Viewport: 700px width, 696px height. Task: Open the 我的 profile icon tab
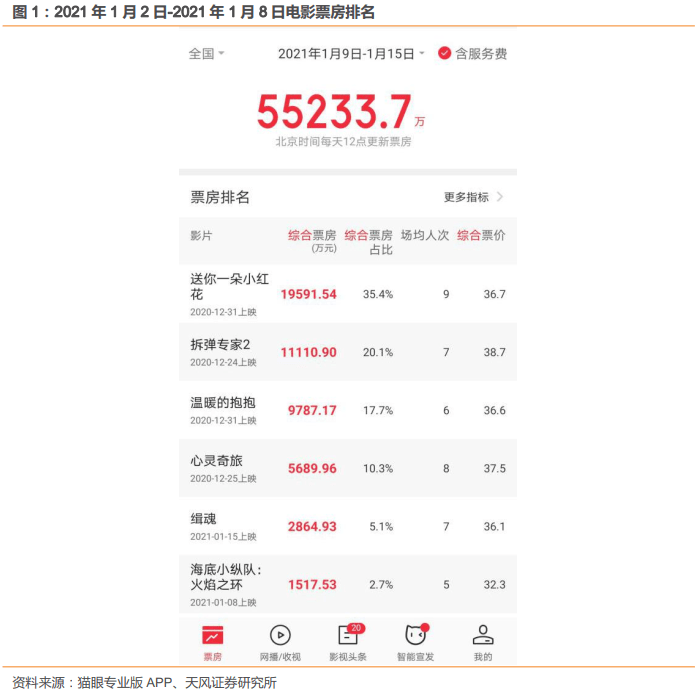tap(483, 635)
